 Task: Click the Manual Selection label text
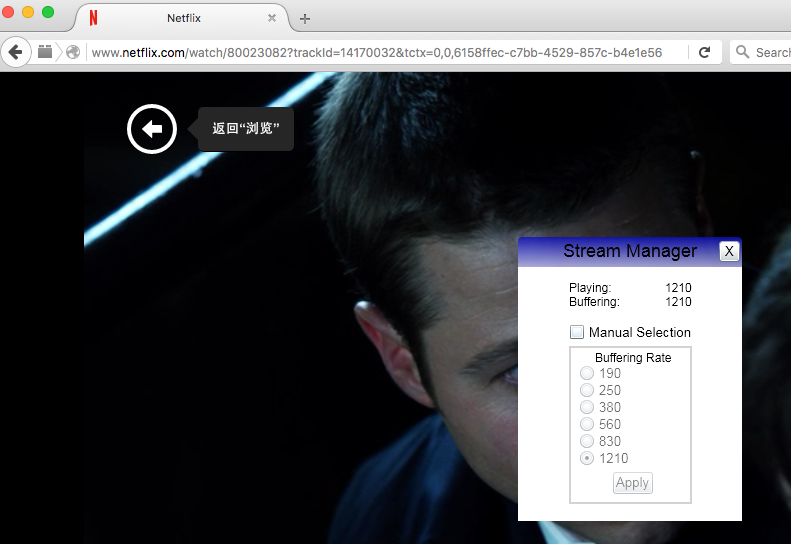(x=640, y=332)
